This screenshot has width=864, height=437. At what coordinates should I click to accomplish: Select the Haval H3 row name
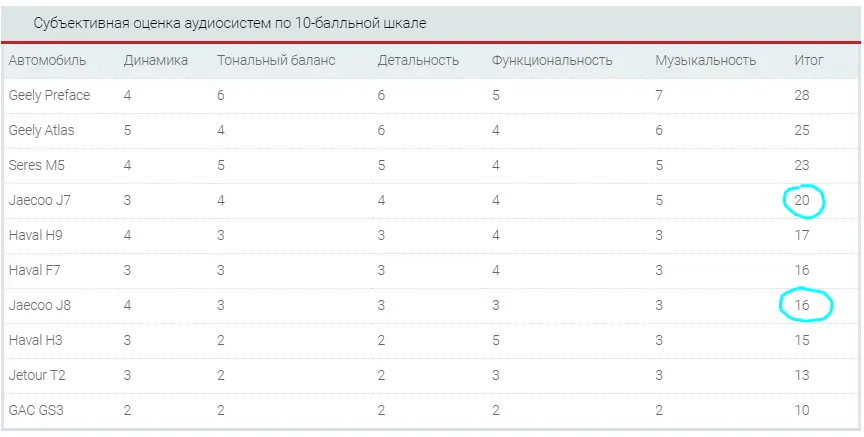point(35,340)
